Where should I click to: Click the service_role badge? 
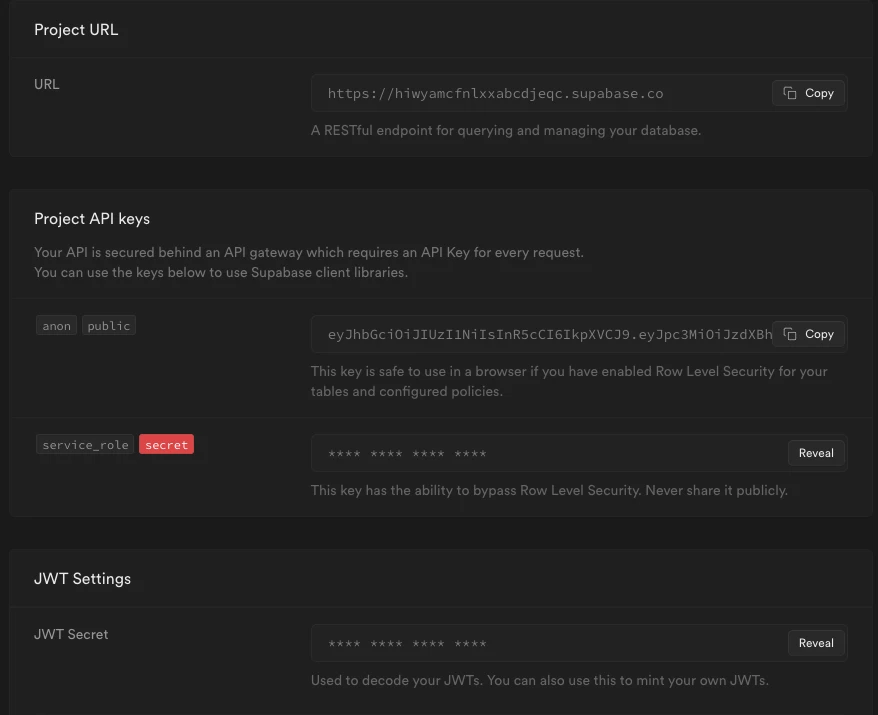[x=85, y=444]
